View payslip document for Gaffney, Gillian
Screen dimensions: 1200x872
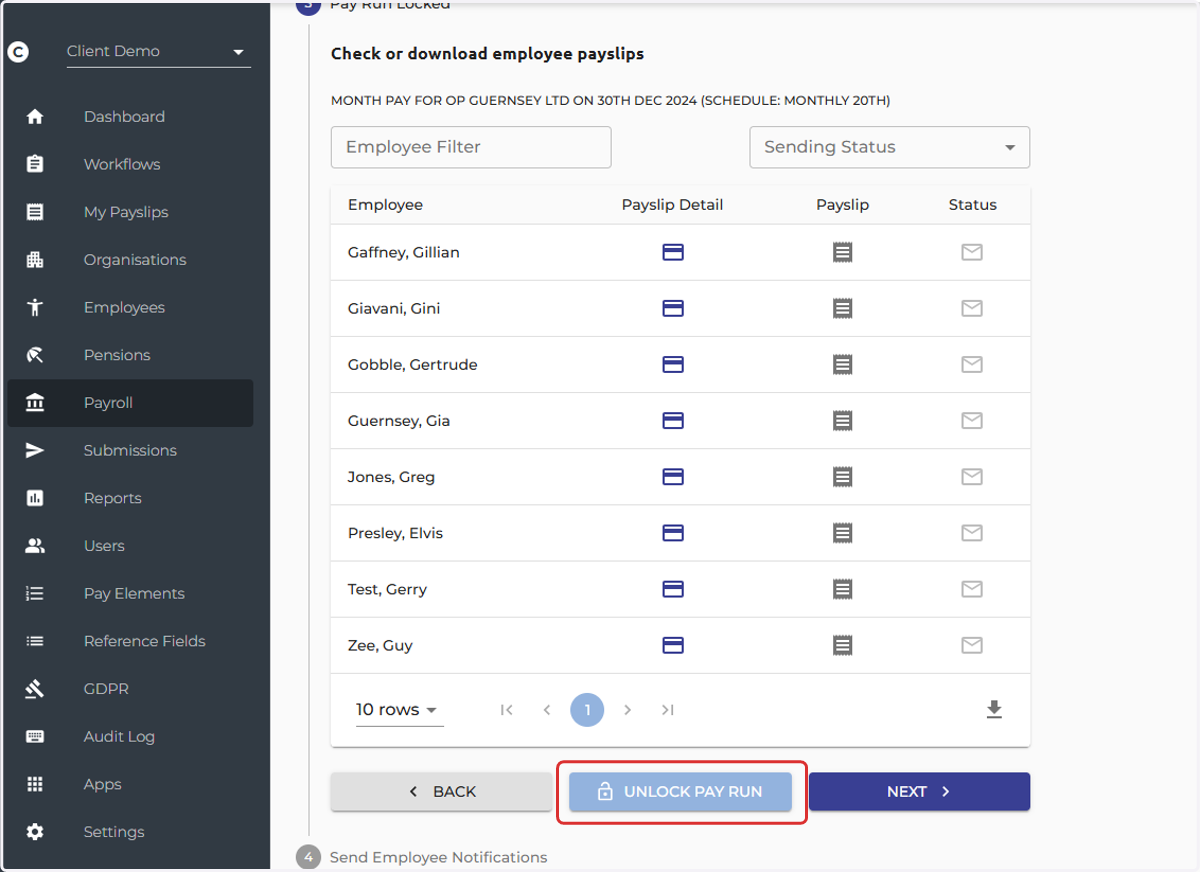pyautogui.click(x=843, y=252)
